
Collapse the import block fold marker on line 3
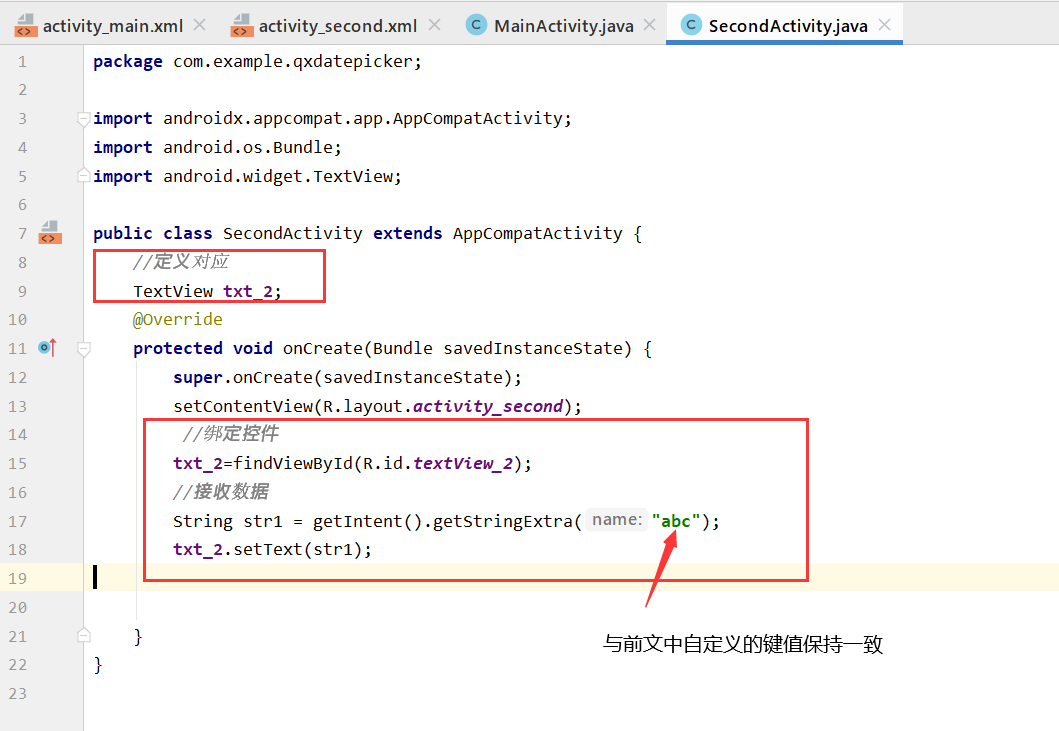(84, 120)
